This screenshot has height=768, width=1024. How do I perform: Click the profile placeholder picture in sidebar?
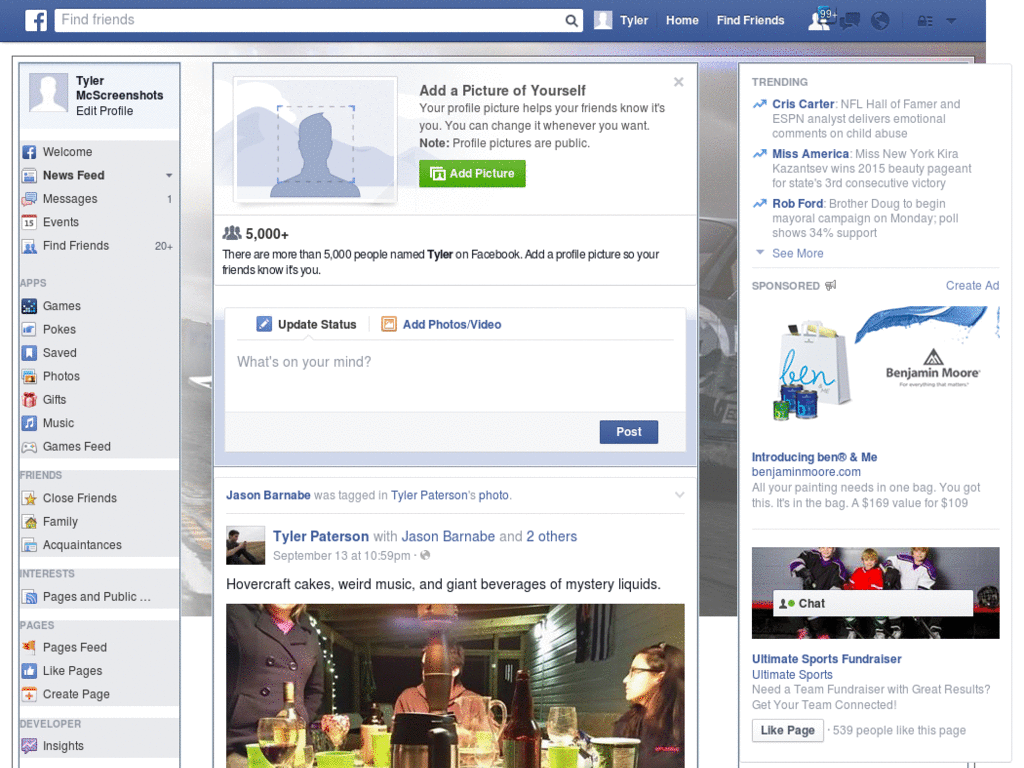point(48,92)
